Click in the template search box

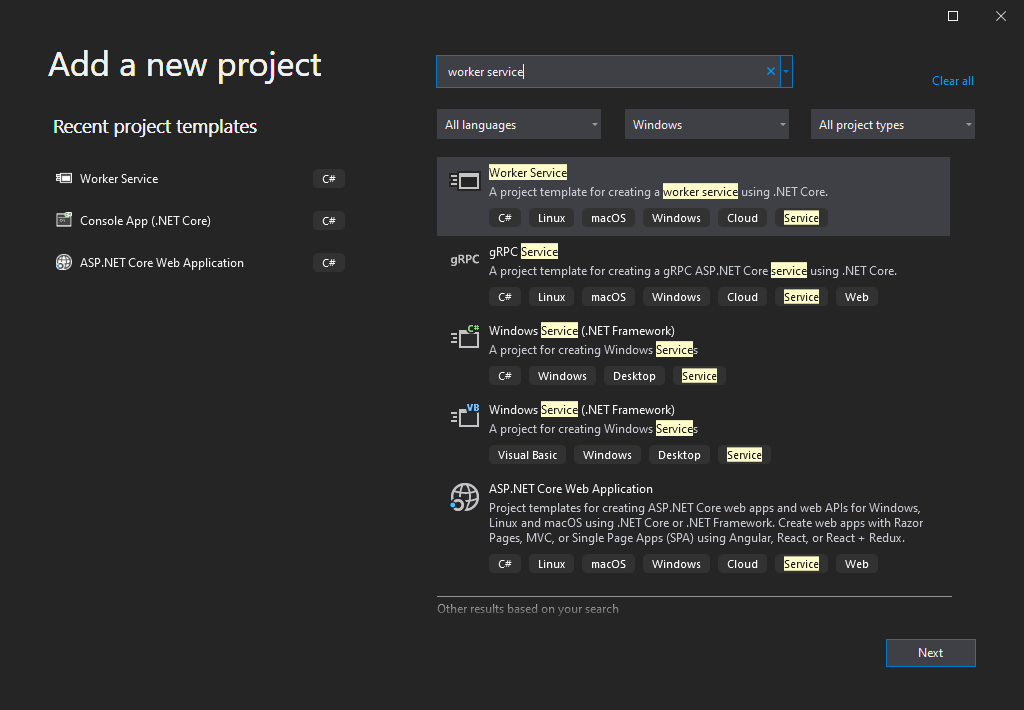pyautogui.click(x=600, y=72)
